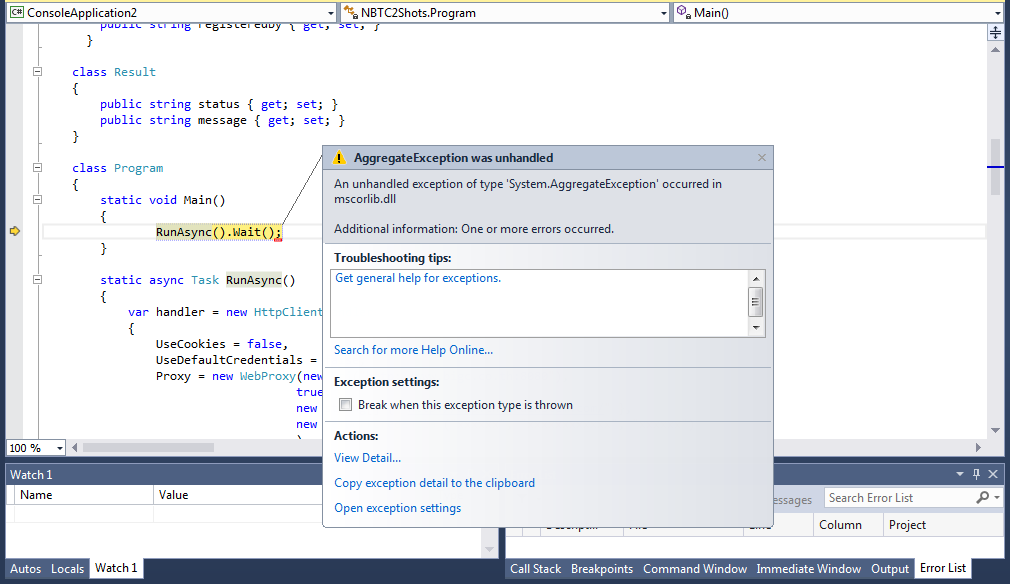Viewport: 1010px width, 584px height.
Task: Click the troubleshooting tips scrollbar thumb
Action: tap(756, 302)
